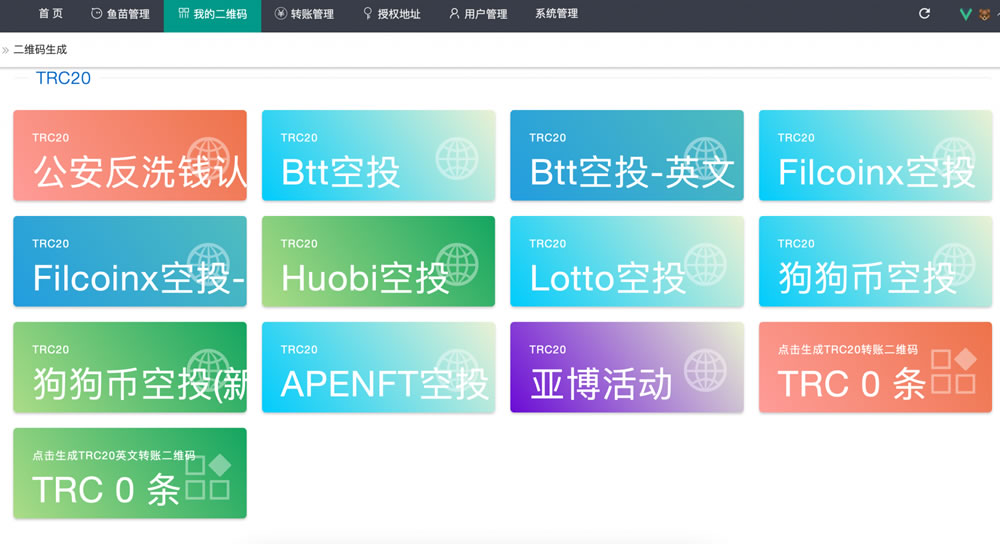Open the APENFT空投 card
The height and width of the screenshot is (544, 1000).
378,367
